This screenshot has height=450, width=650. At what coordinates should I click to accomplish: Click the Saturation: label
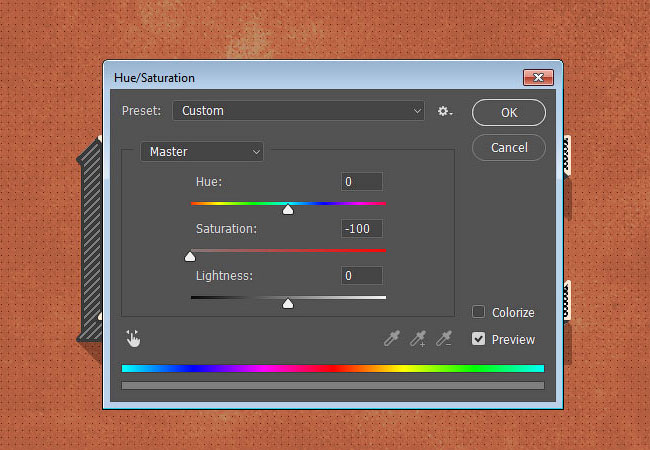click(226, 229)
